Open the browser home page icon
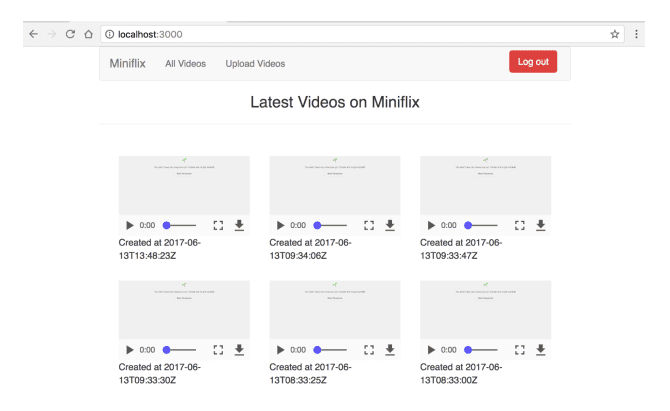The height and width of the screenshot is (411, 670). 88,34
